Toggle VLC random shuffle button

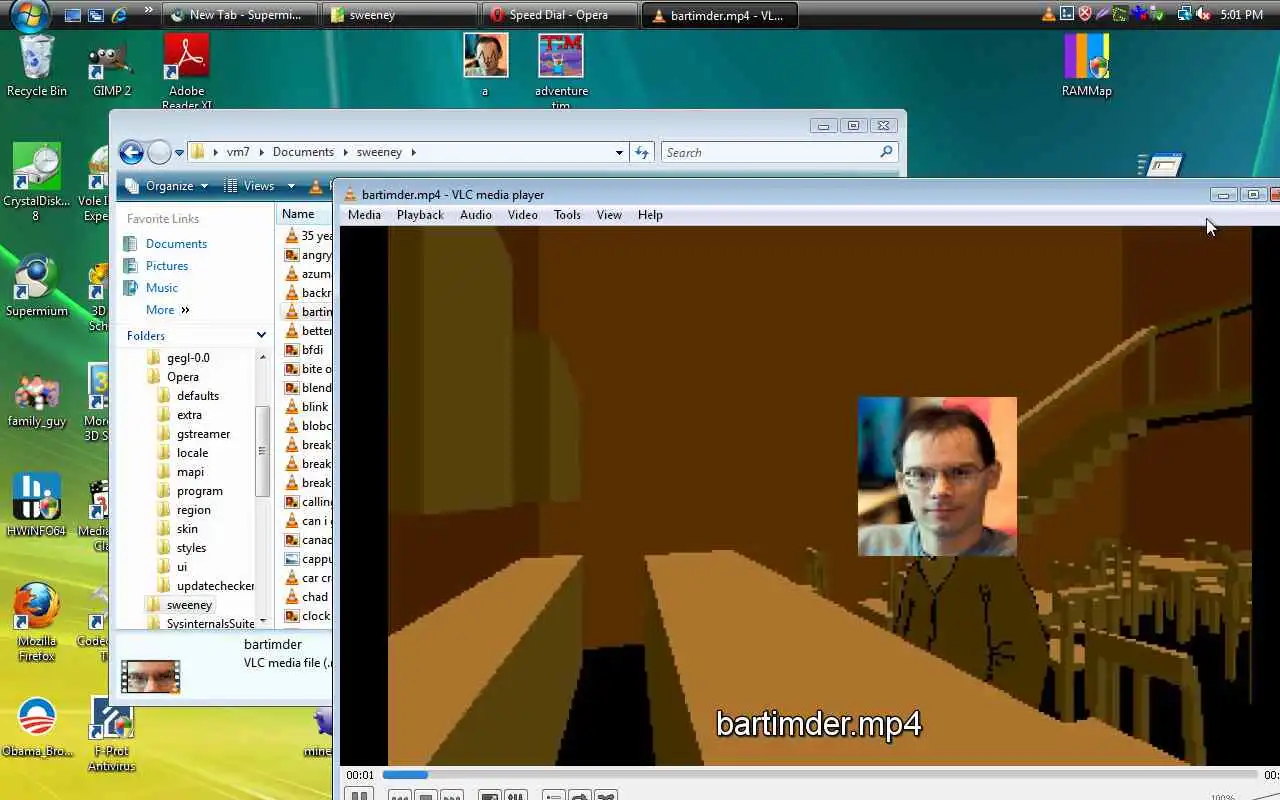pyautogui.click(x=605, y=797)
